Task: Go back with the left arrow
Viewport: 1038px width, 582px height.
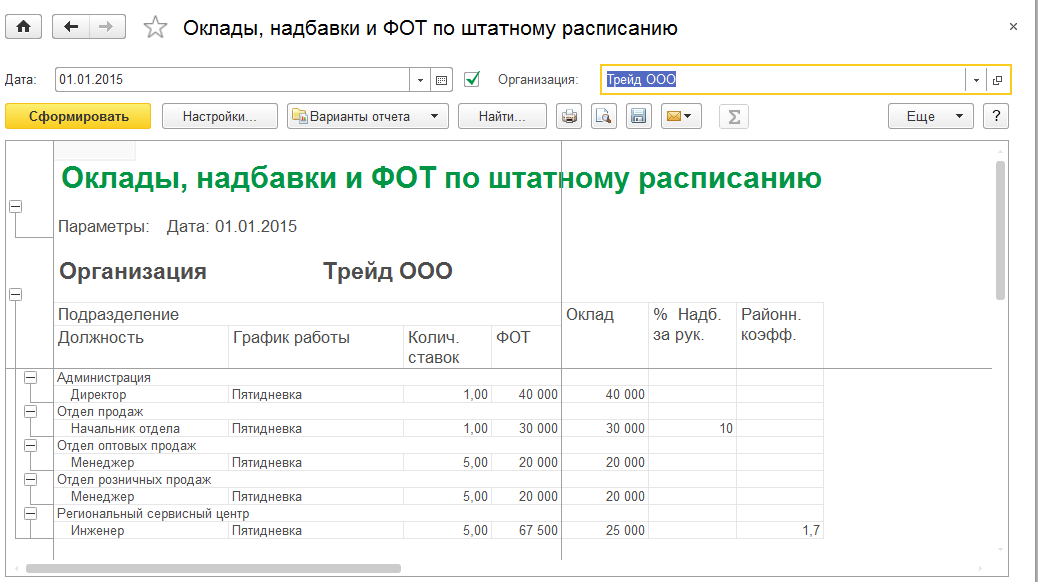Action: tap(70, 28)
